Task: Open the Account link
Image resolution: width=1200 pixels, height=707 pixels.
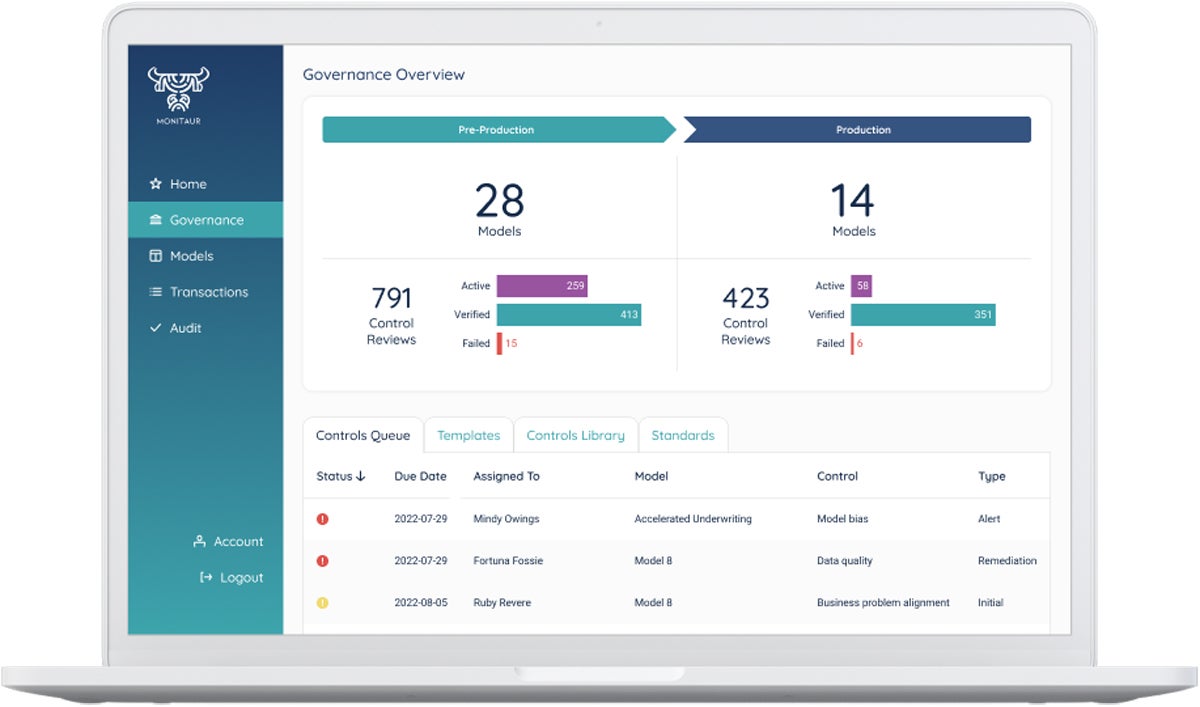Action: point(228,541)
